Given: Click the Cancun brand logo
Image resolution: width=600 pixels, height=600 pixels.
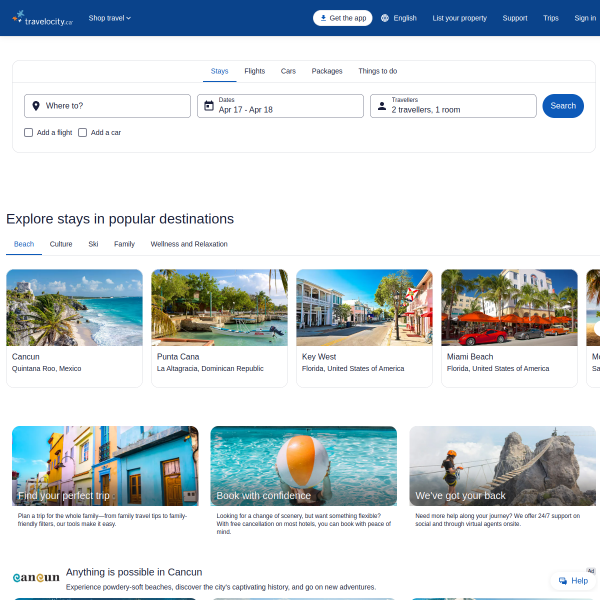Looking at the screenshot, I should 36,577.
